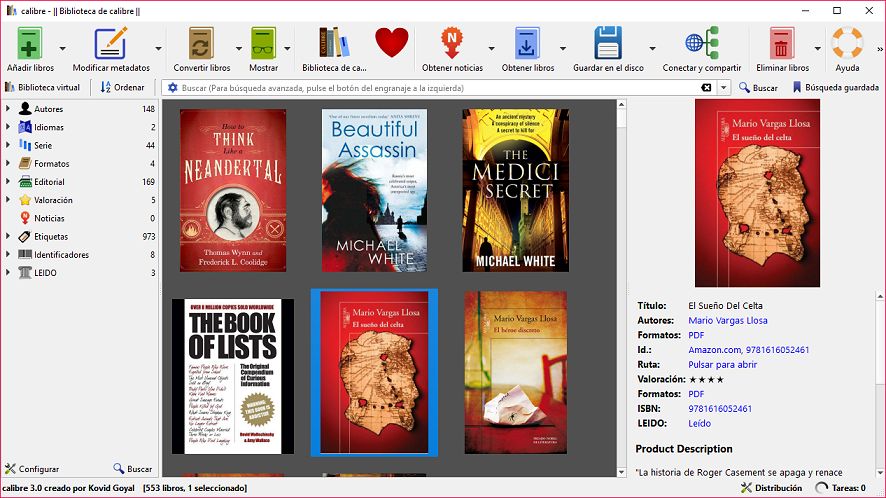Click the Serie icon
The image size is (886, 498).
click(x=25, y=145)
